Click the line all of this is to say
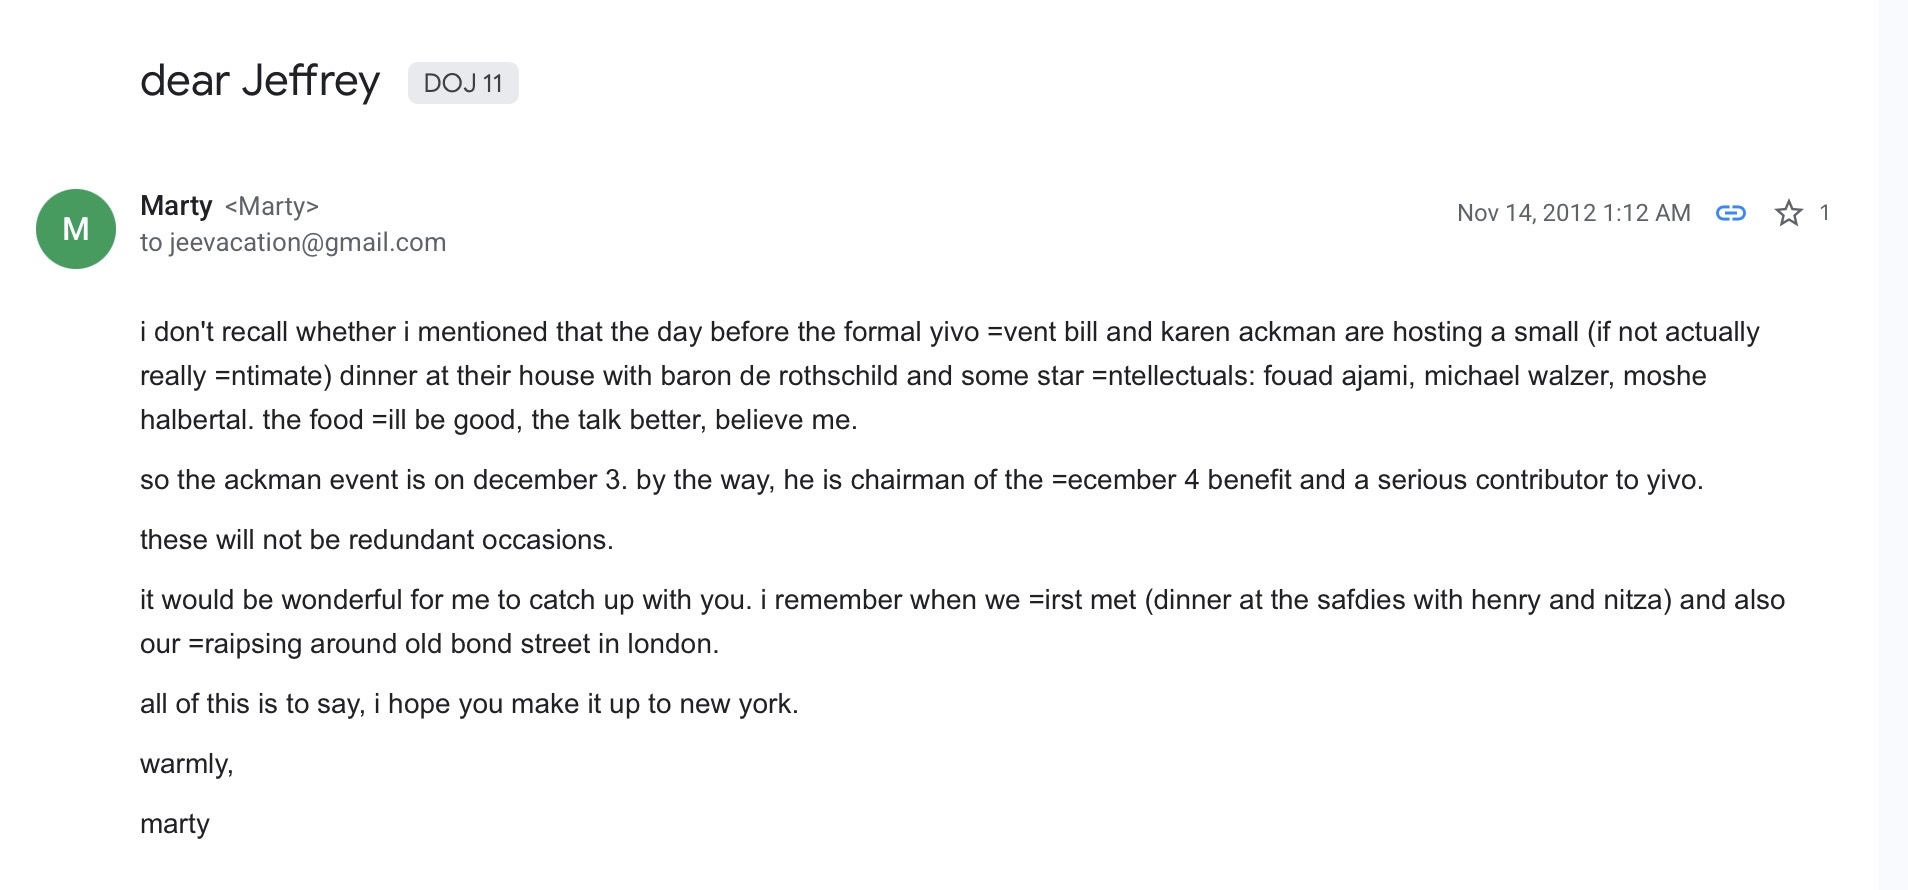This screenshot has height=890, width=1908. point(469,704)
